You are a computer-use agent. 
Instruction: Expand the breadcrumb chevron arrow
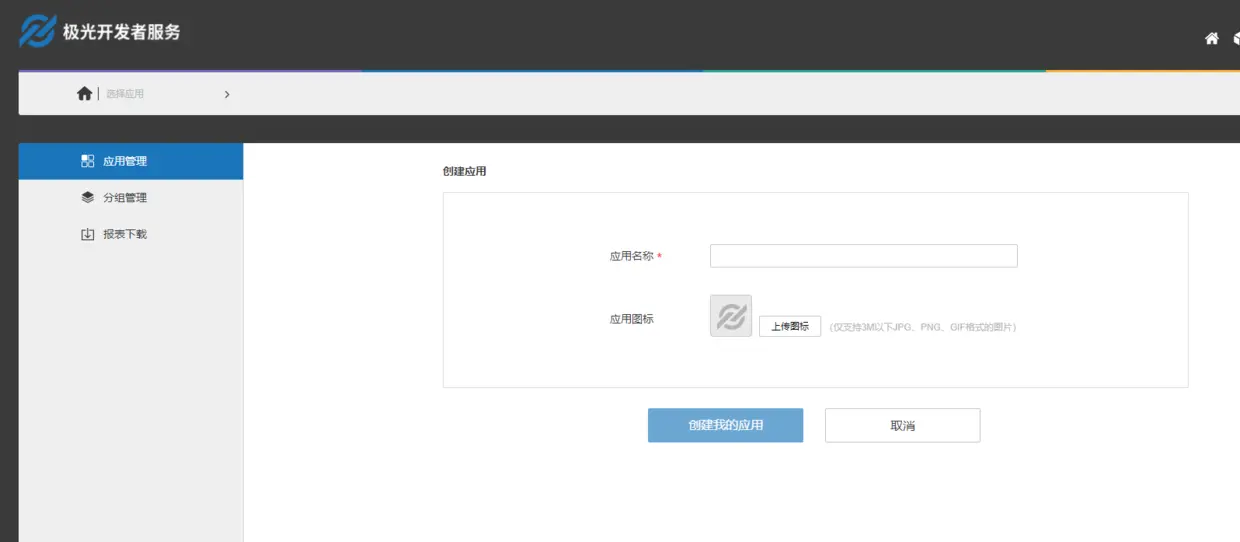tap(227, 94)
